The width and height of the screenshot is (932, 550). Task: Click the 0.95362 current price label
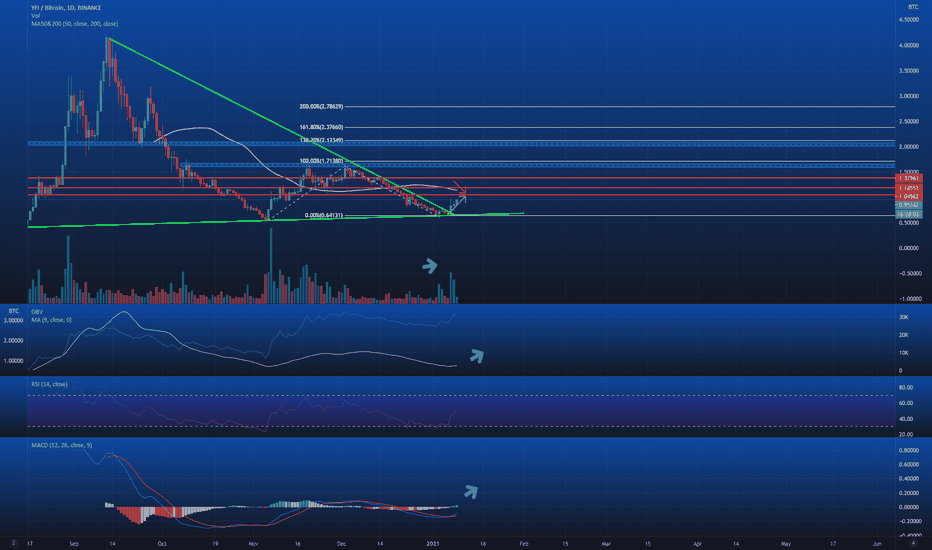pyautogui.click(x=909, y=205)
